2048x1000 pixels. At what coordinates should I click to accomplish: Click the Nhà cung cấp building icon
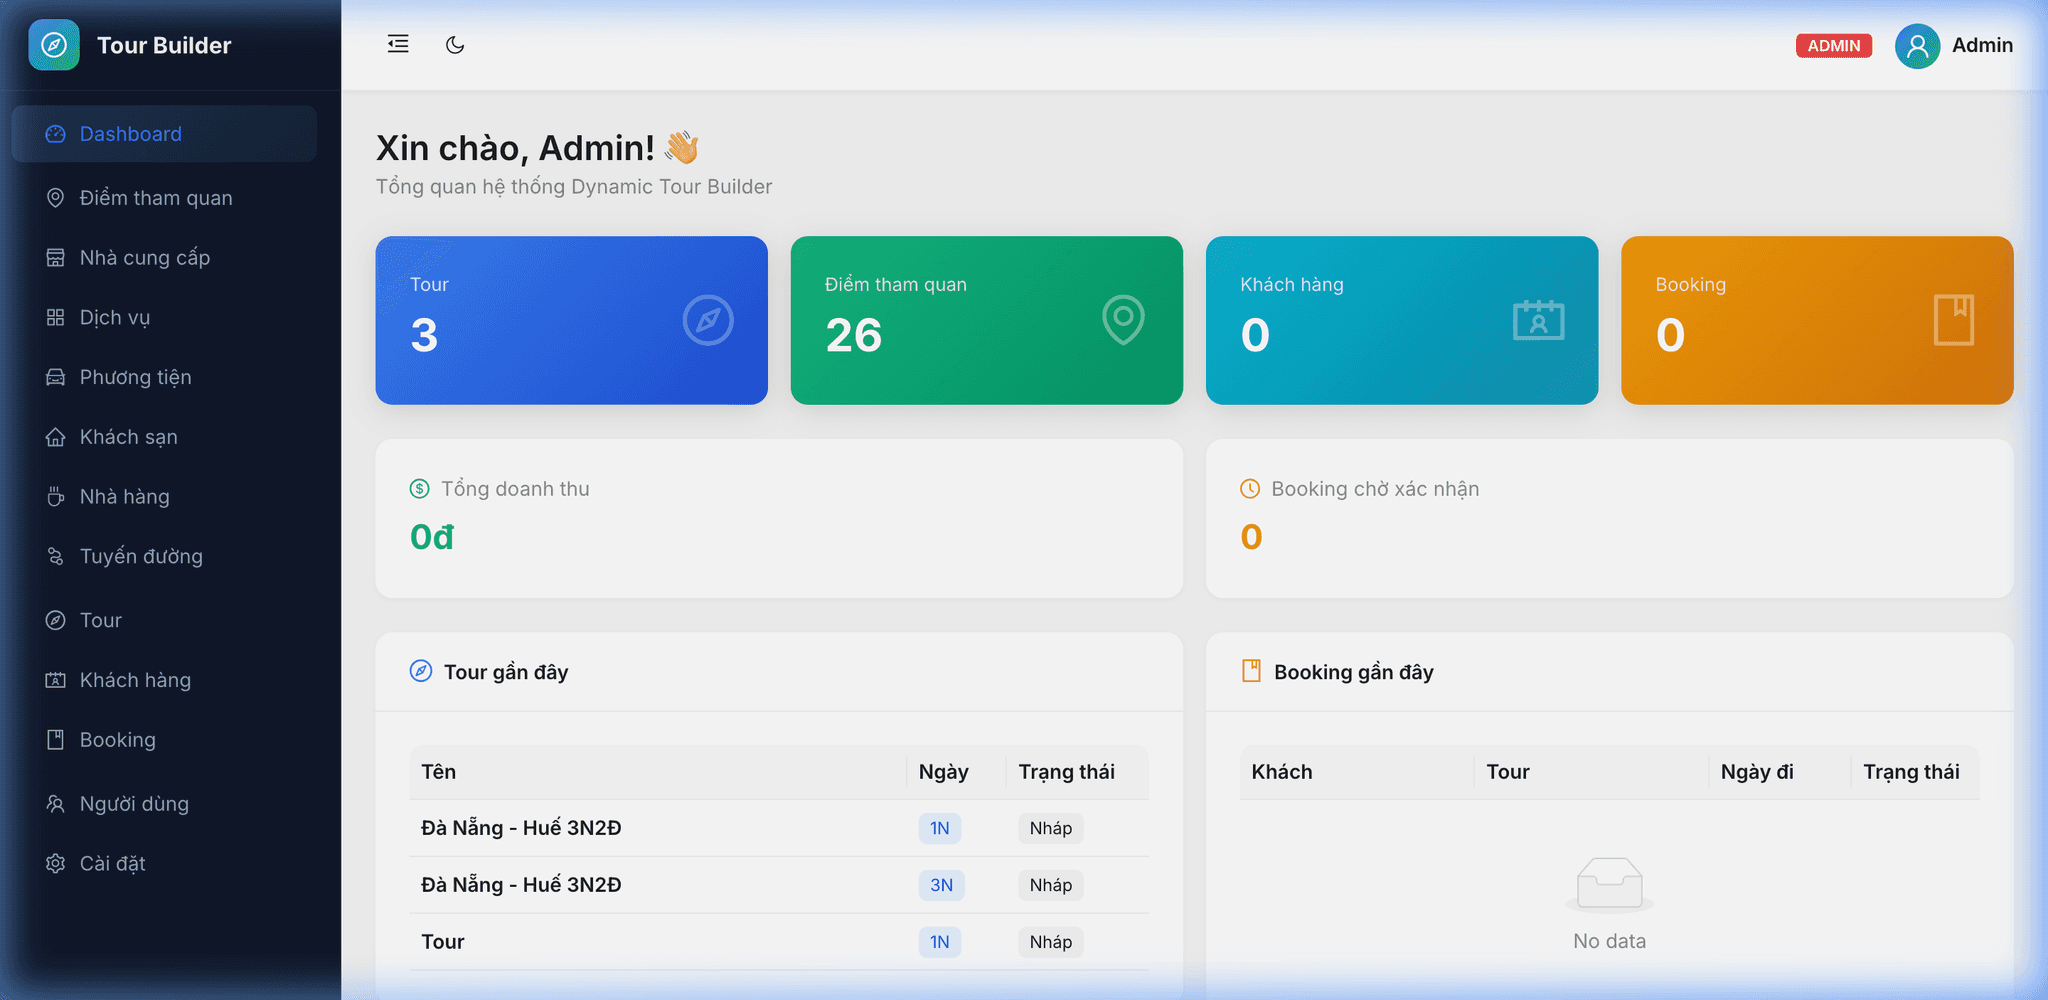(56, 257)
